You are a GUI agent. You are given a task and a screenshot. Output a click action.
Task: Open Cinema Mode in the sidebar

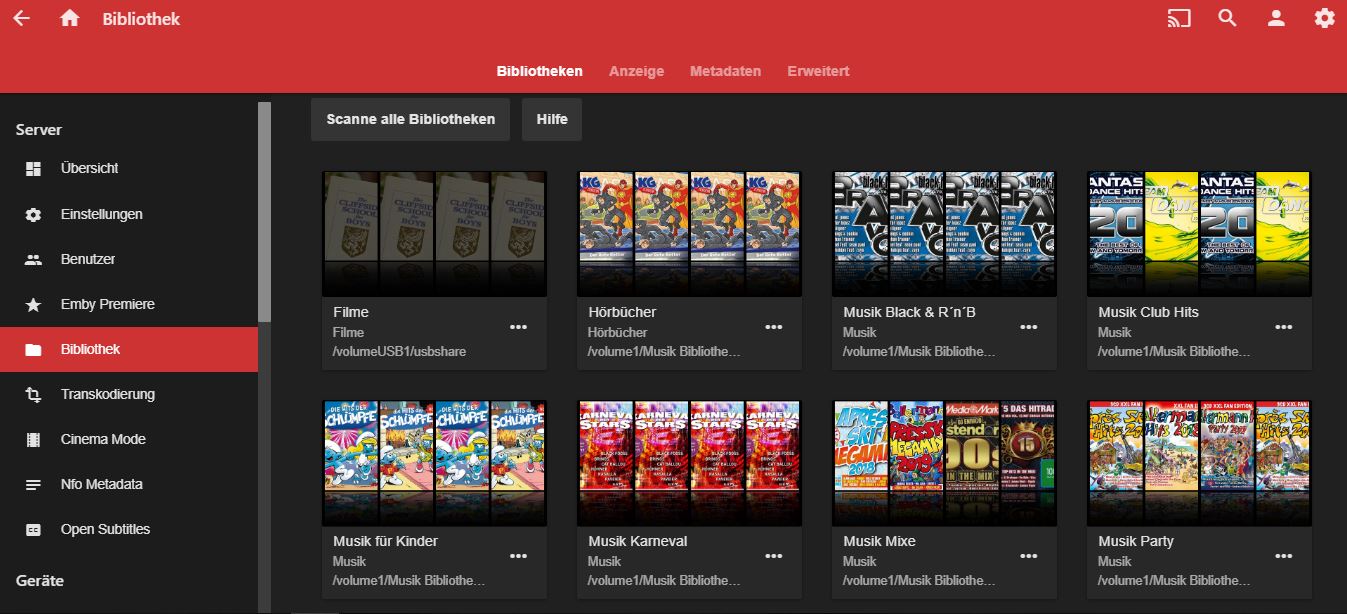[129, 439]
